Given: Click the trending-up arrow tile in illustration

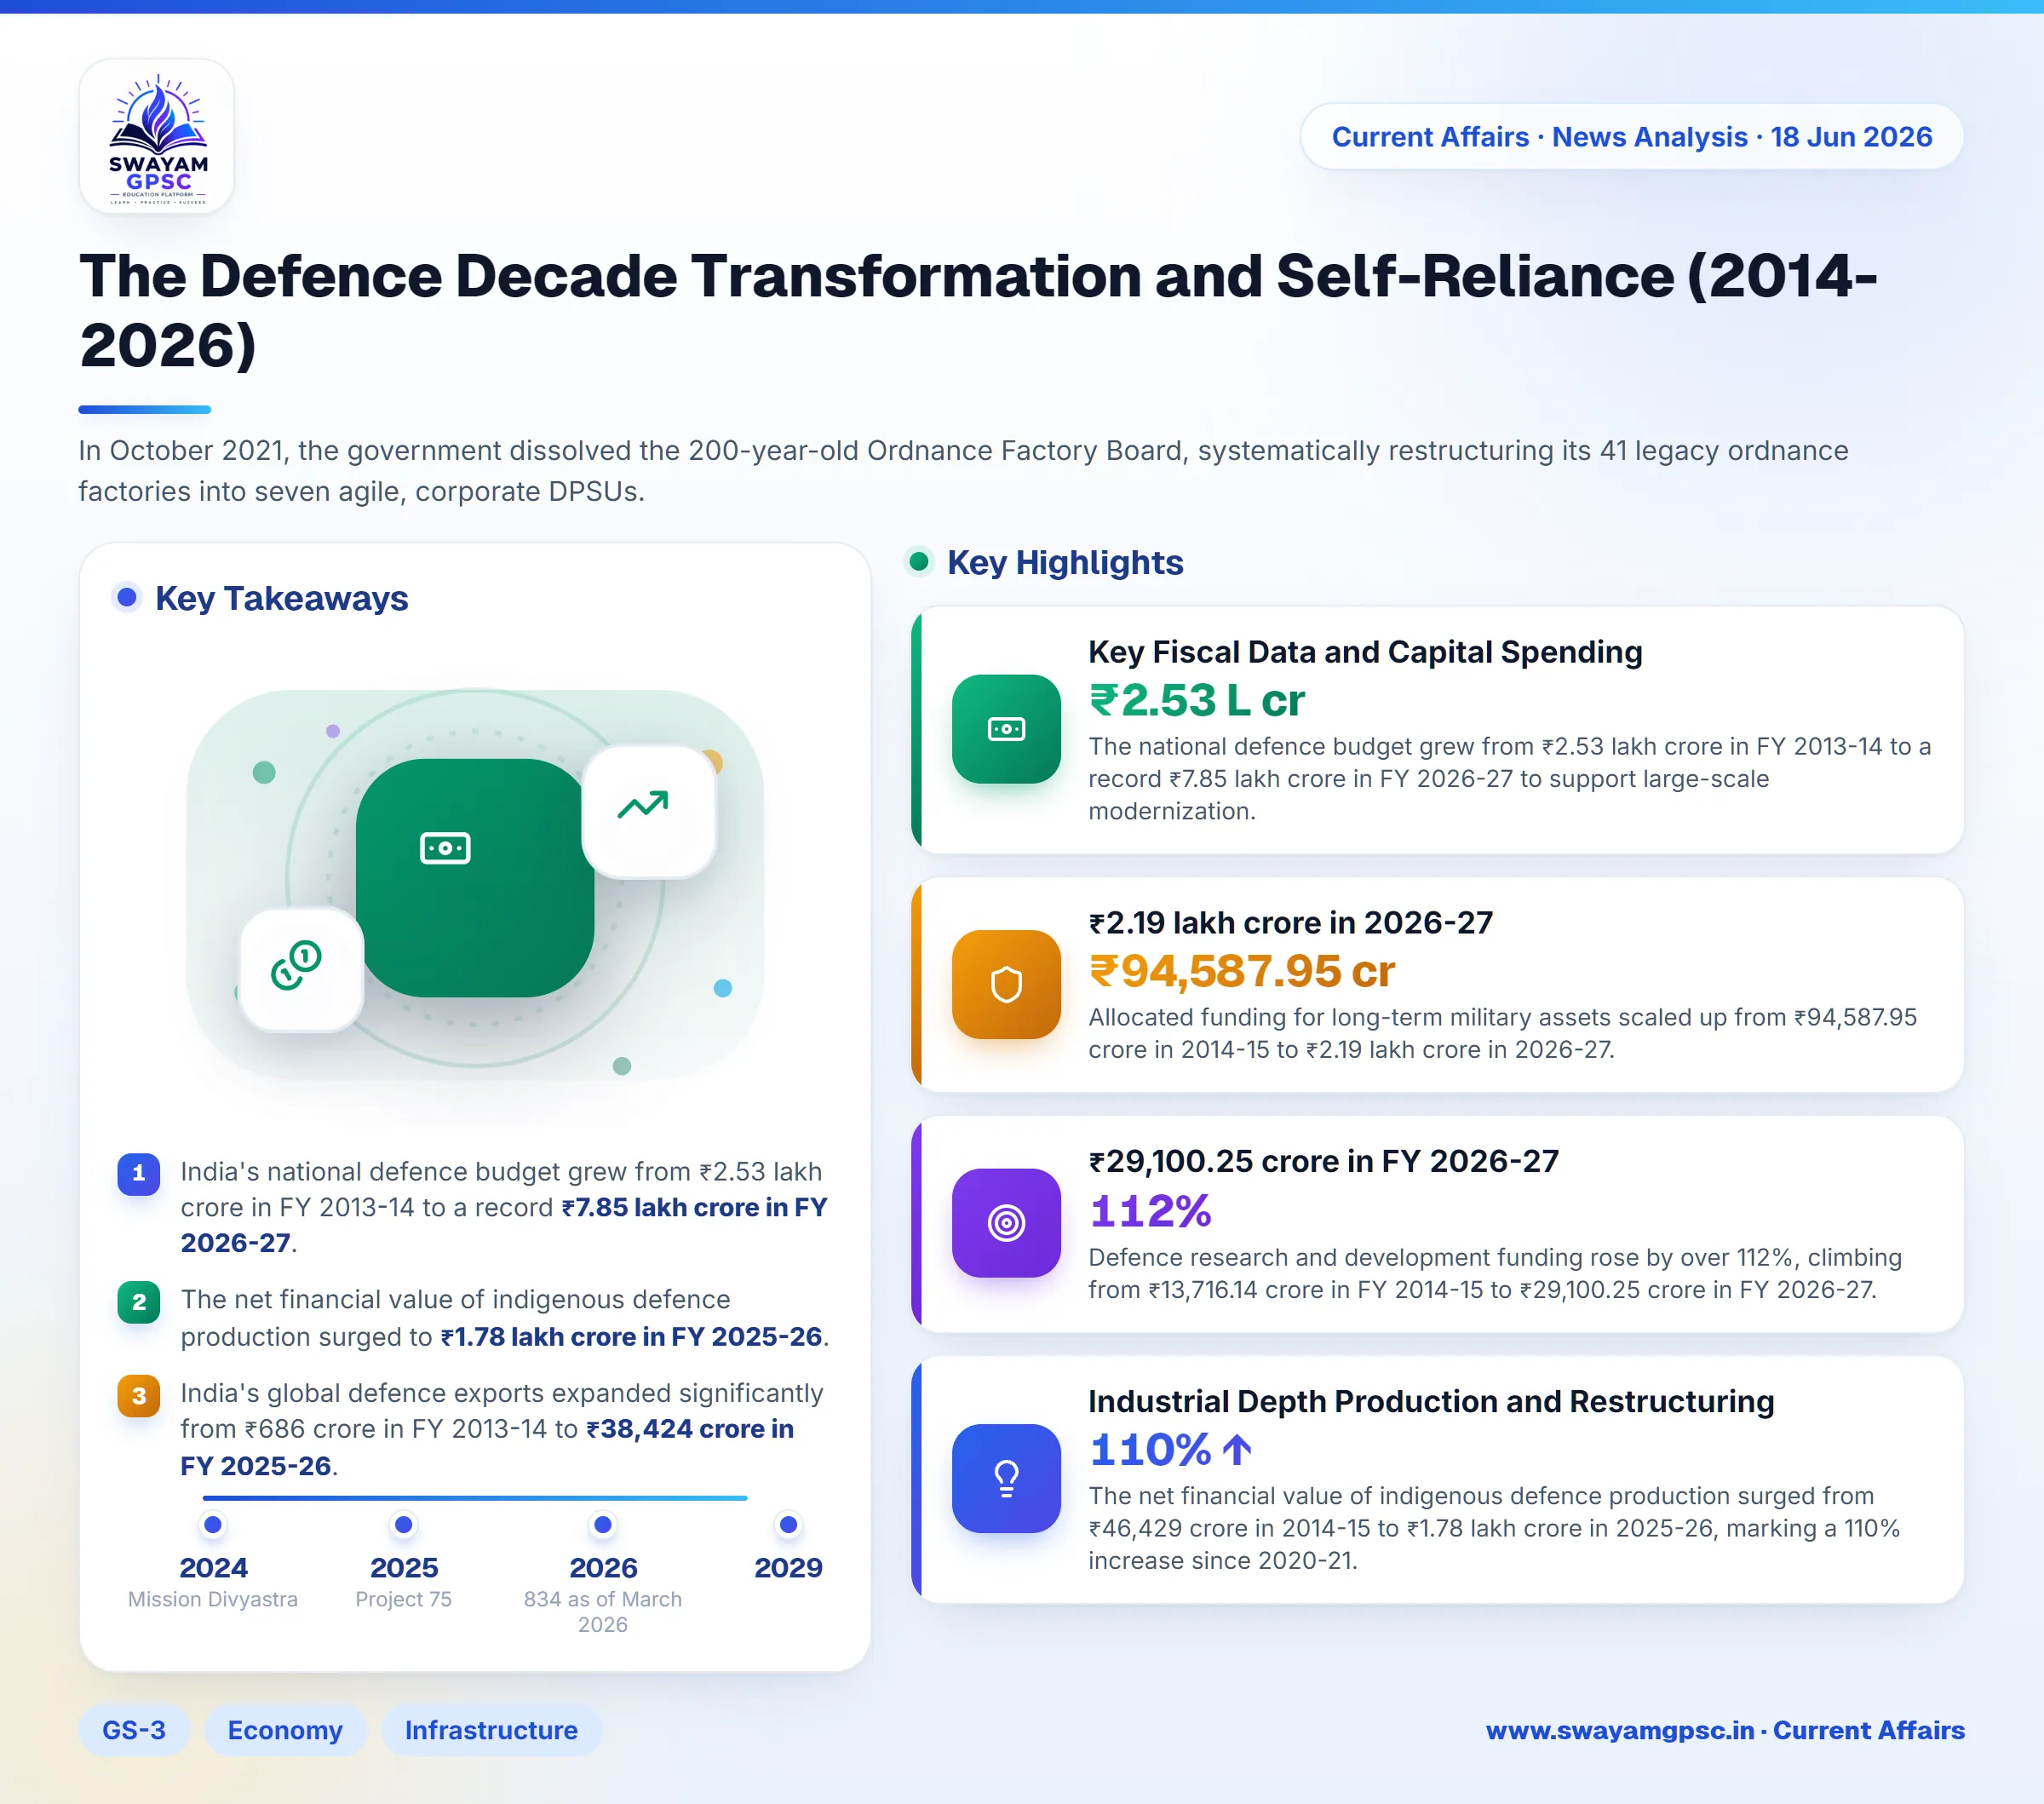Looking at the screenshot, I should tap(649, 812).
